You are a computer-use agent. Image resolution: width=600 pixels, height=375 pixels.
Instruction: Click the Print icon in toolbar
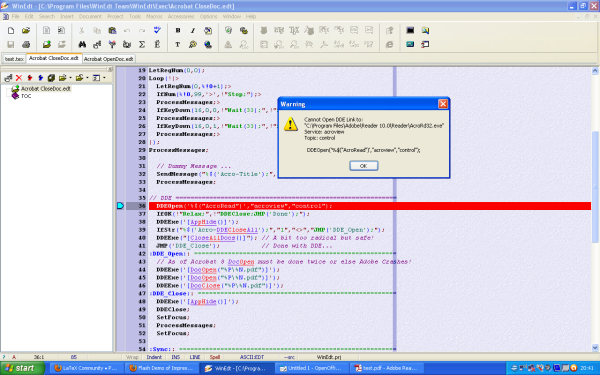(x=26, y=44)
